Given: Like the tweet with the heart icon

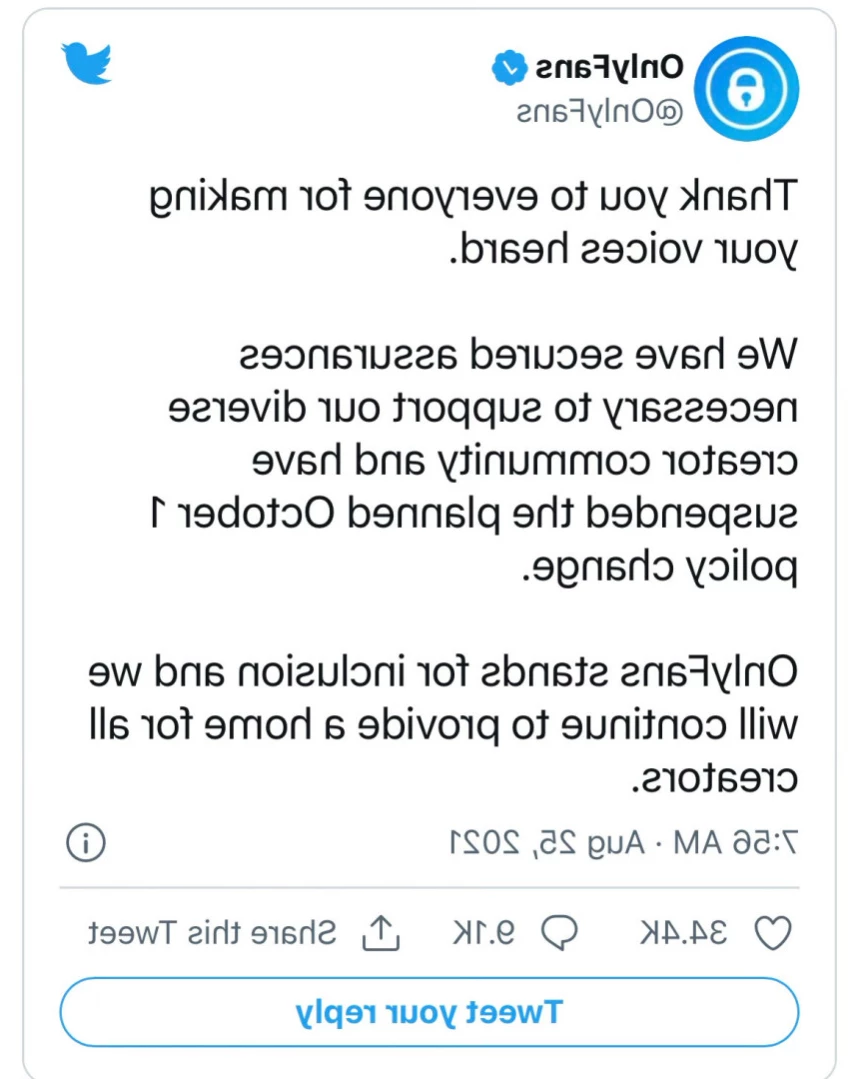Looking at the screenshot, I should [773, 933].
